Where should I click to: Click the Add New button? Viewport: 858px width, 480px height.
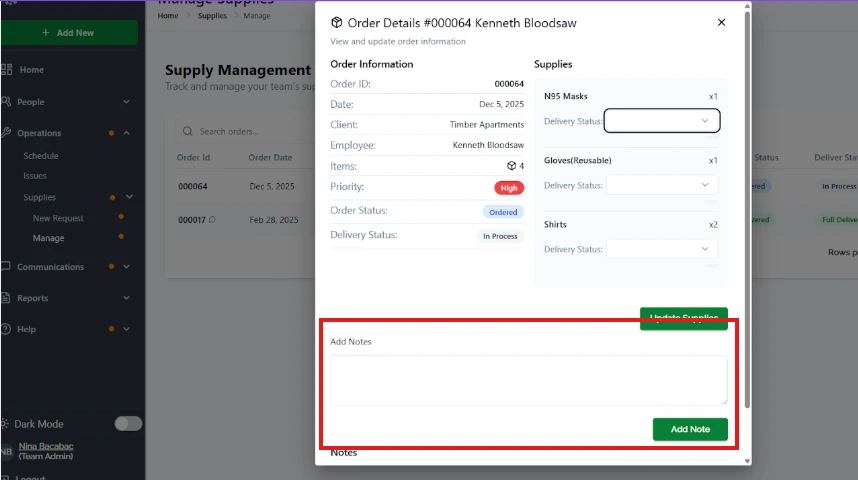point(69,33)
